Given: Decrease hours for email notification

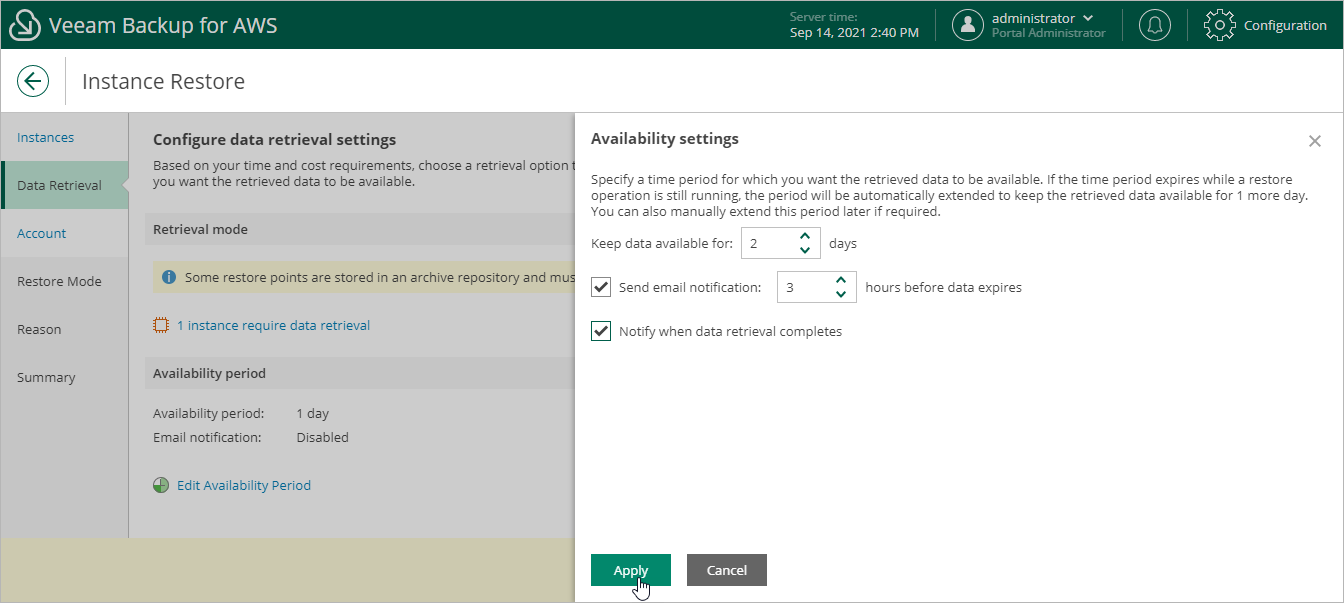Looking at the screenshot, I should (x=841, y=294).
